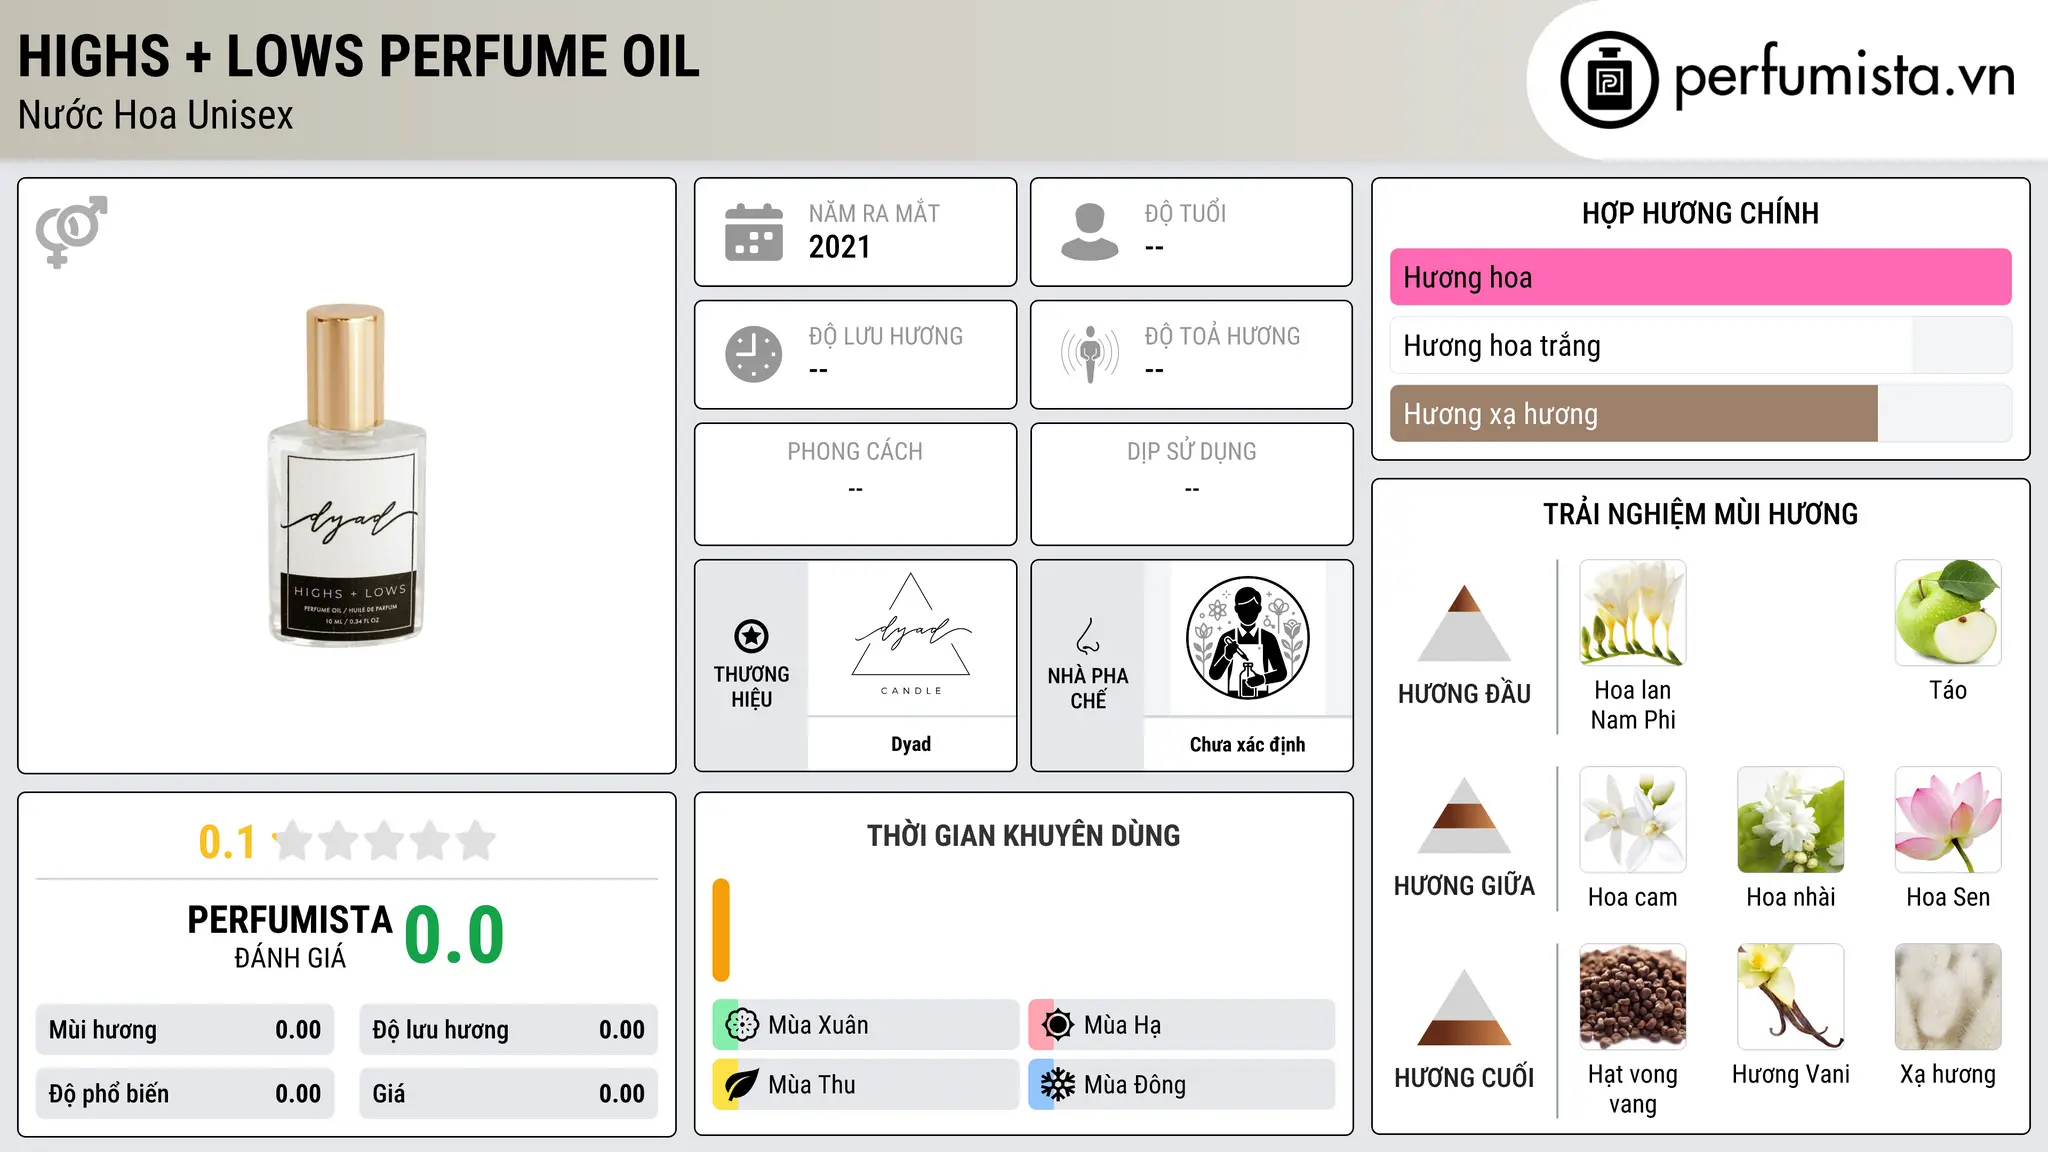2048x1152 pixels.
Task: Click the HỢP HƯƠNG CHÍNH heading
Action: click(x=1700, y=213)
